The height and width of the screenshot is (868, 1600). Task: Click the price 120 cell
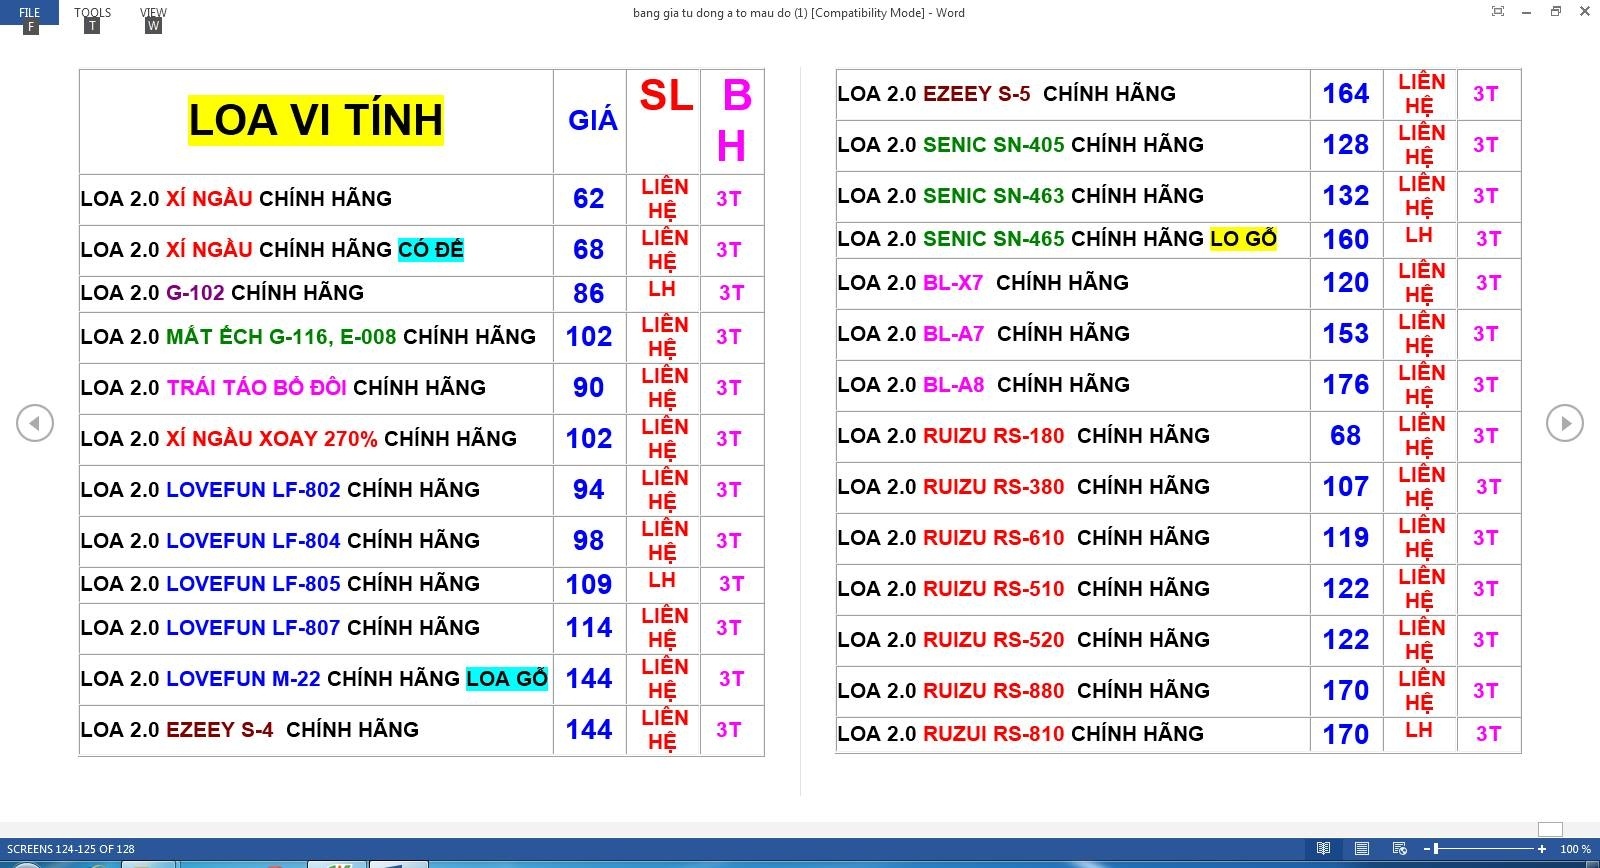1346,282
